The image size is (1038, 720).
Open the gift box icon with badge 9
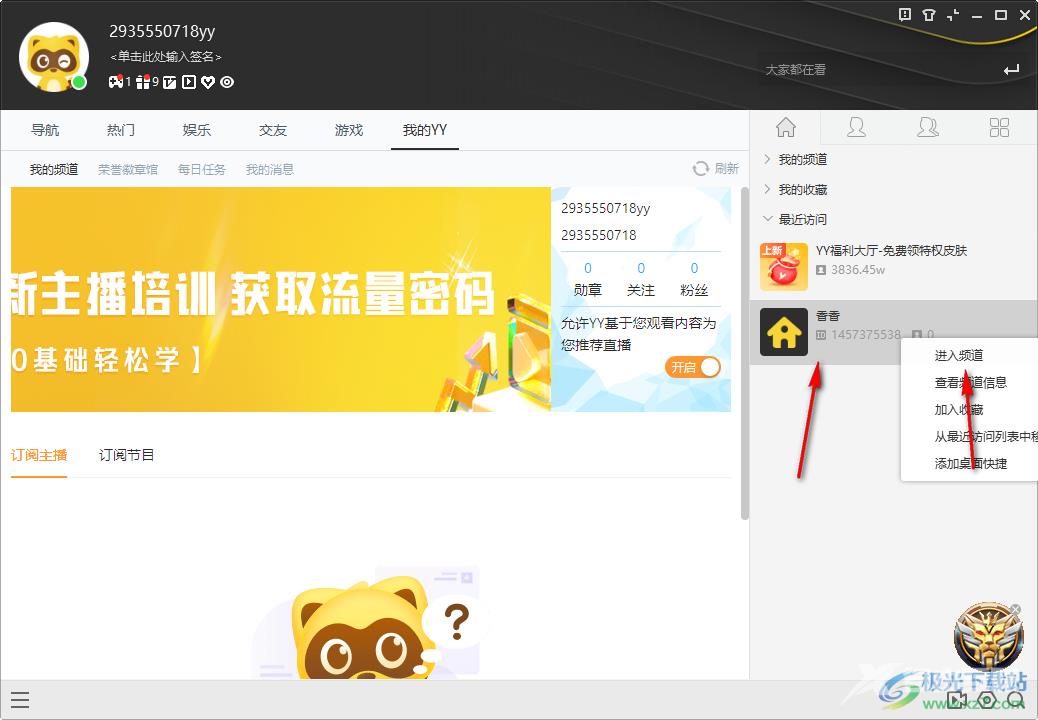click(x=142, y=82)
